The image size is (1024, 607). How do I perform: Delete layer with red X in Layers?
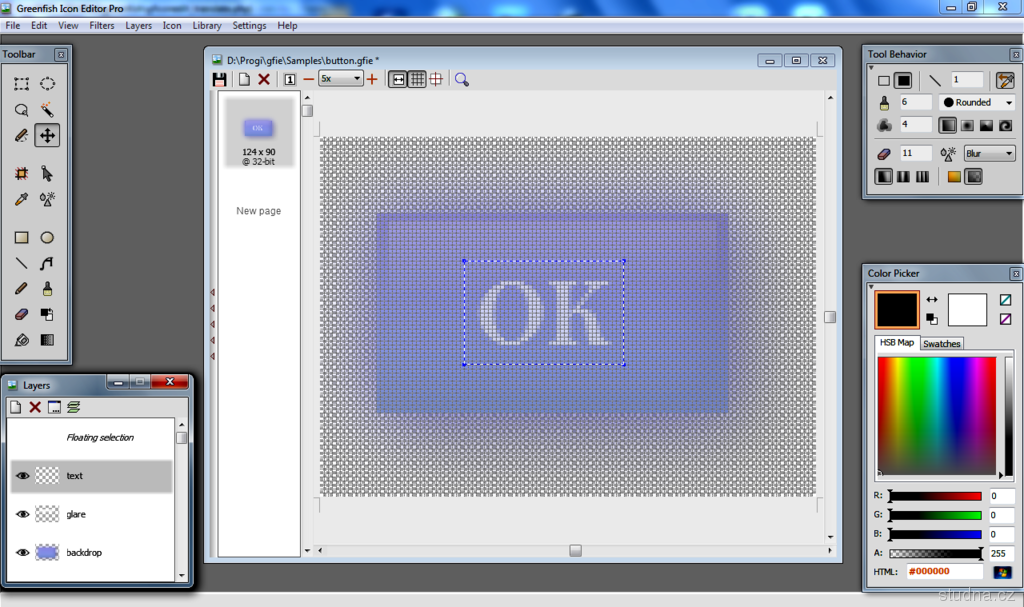(x=35, y=407)
